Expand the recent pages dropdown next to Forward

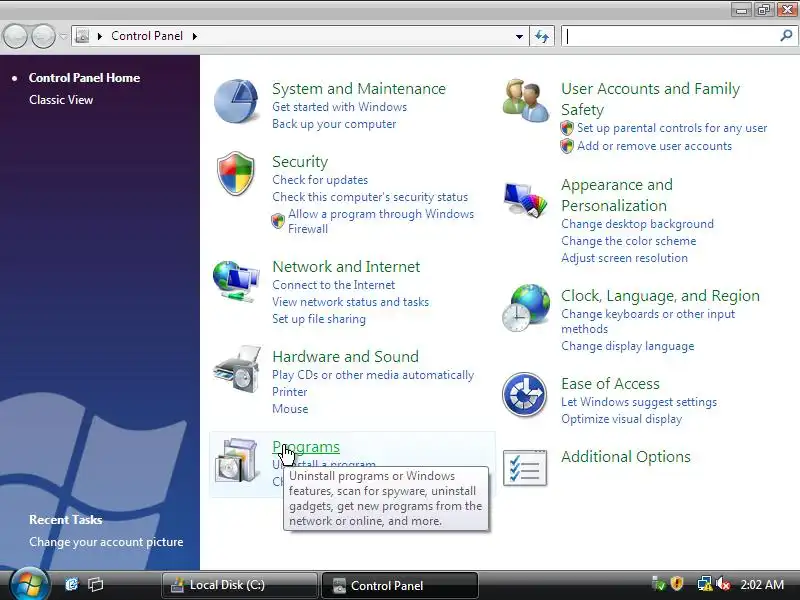click(x=63, y=36)
